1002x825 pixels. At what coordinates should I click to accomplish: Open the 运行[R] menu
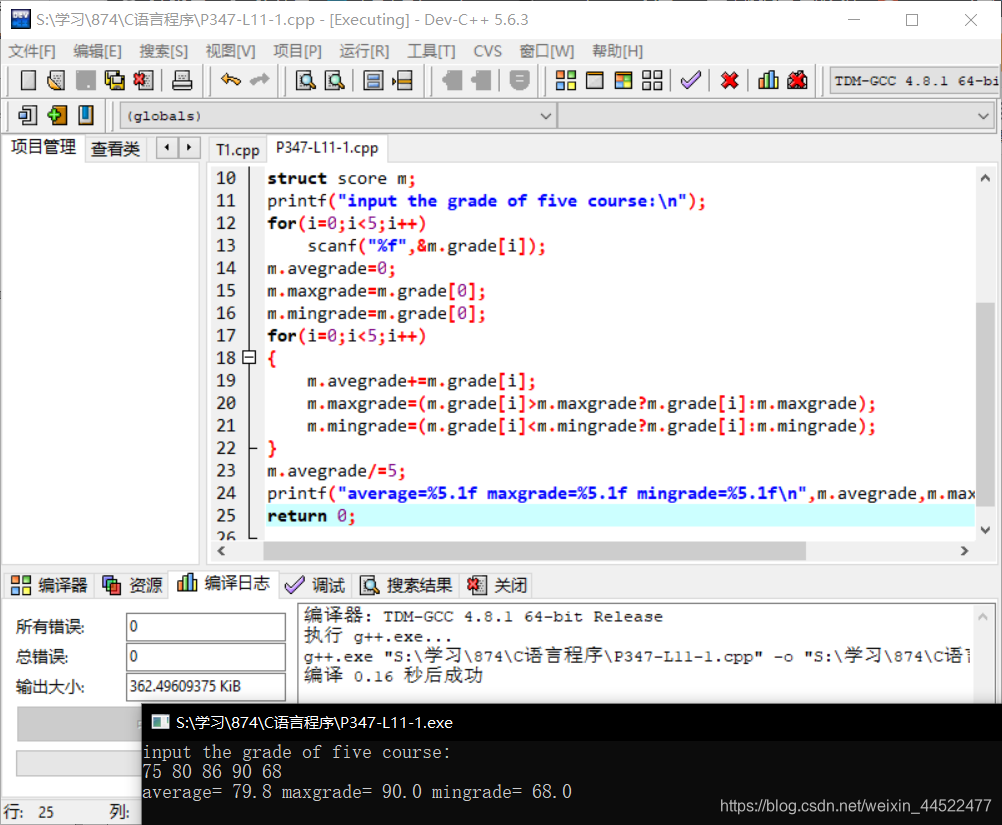click(364, 51)
